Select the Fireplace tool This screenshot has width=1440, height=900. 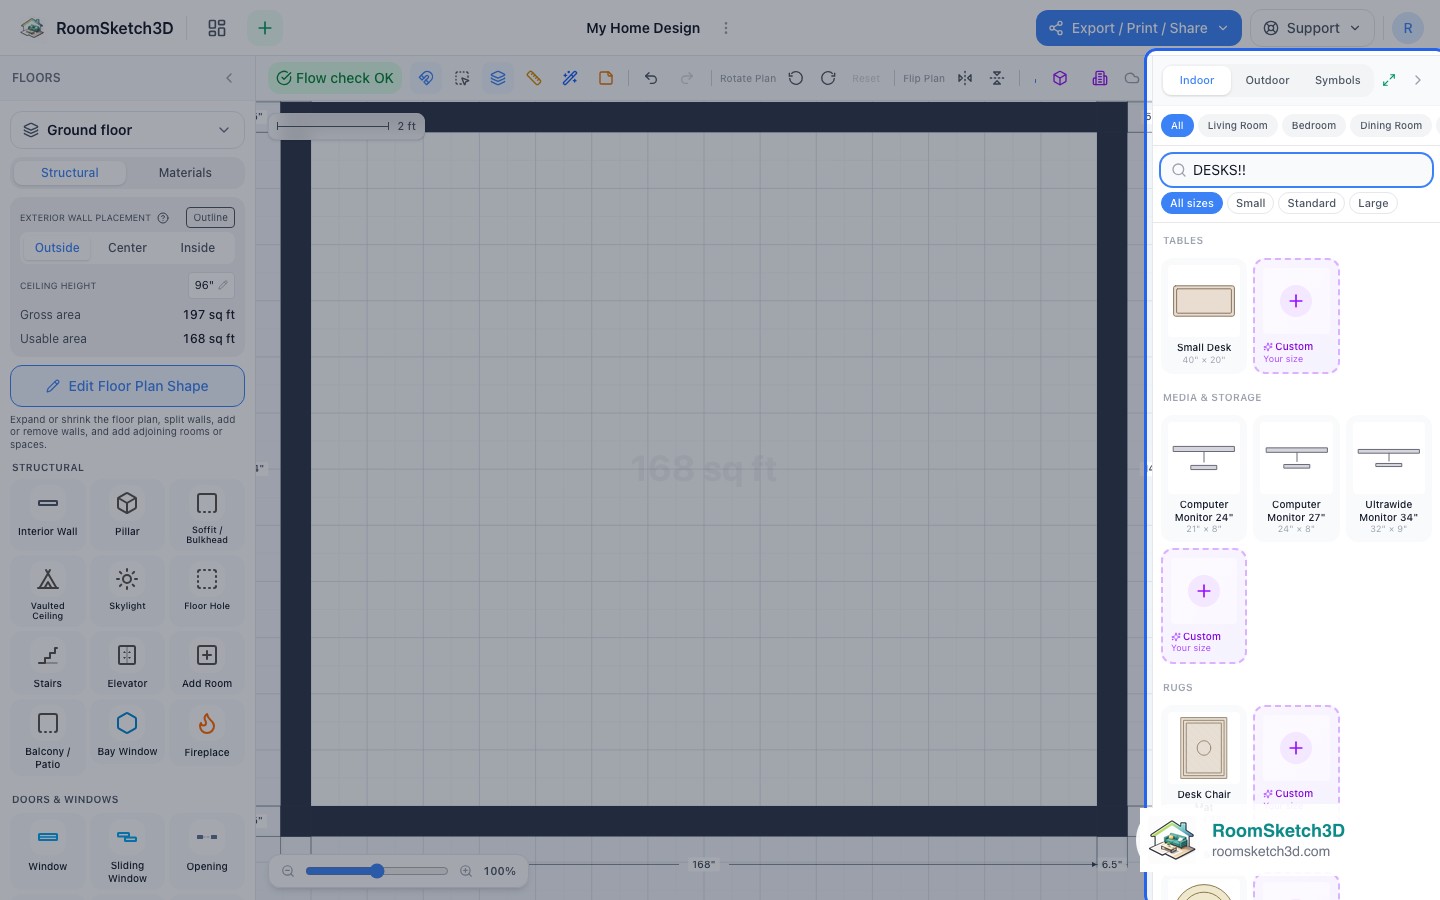[x=207, y=738]
